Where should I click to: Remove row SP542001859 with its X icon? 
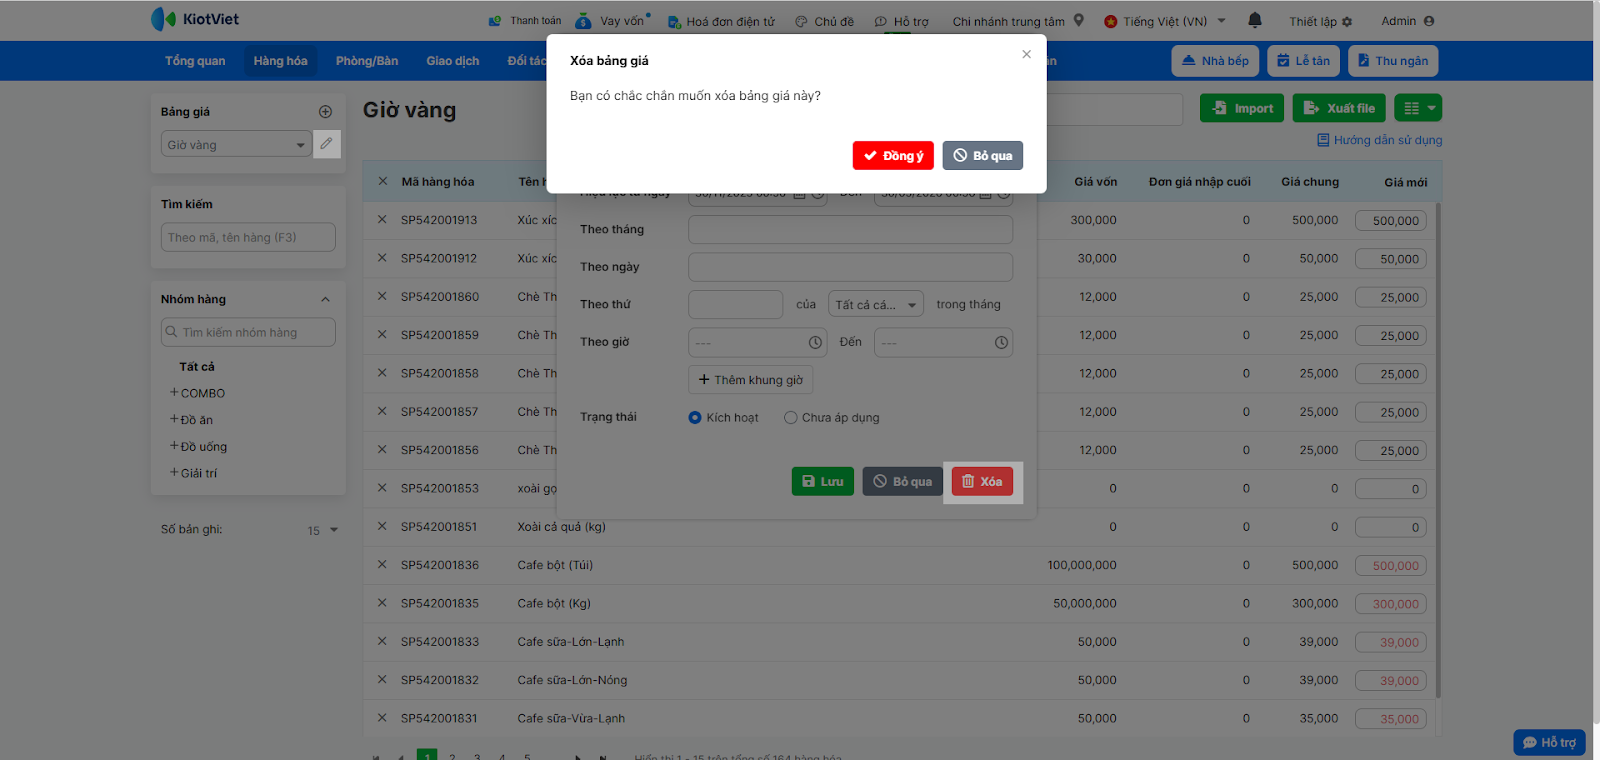(382, 334)
